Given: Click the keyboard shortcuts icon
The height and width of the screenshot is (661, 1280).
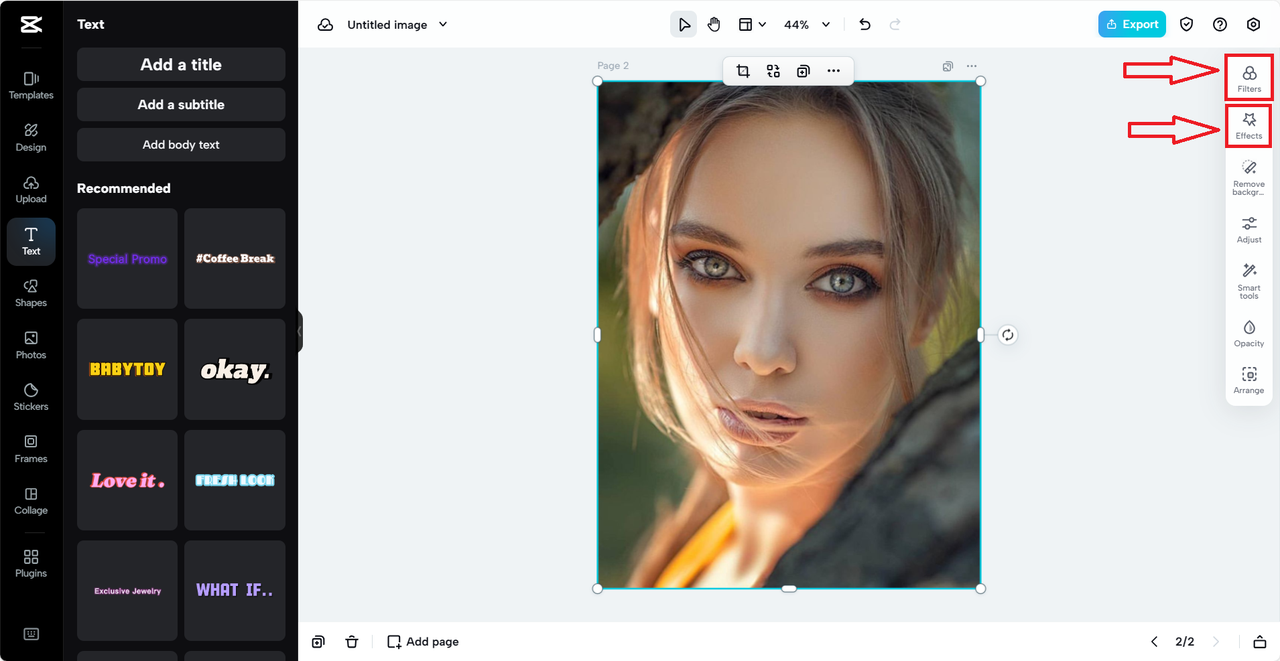Looking at the screenshot, I should click(31, 634).
